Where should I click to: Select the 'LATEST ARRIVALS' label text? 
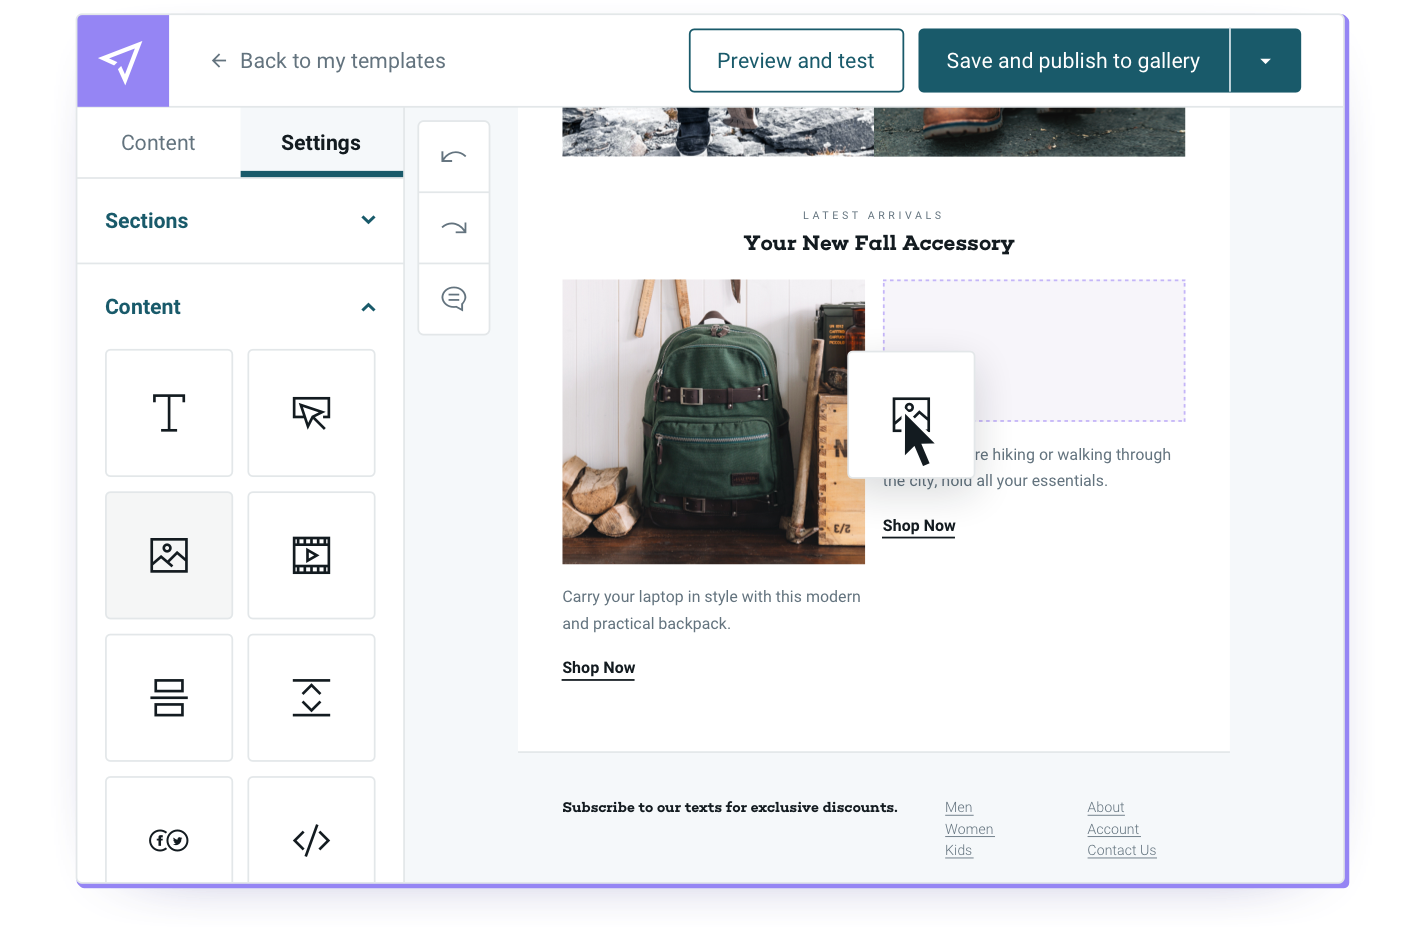873,215
